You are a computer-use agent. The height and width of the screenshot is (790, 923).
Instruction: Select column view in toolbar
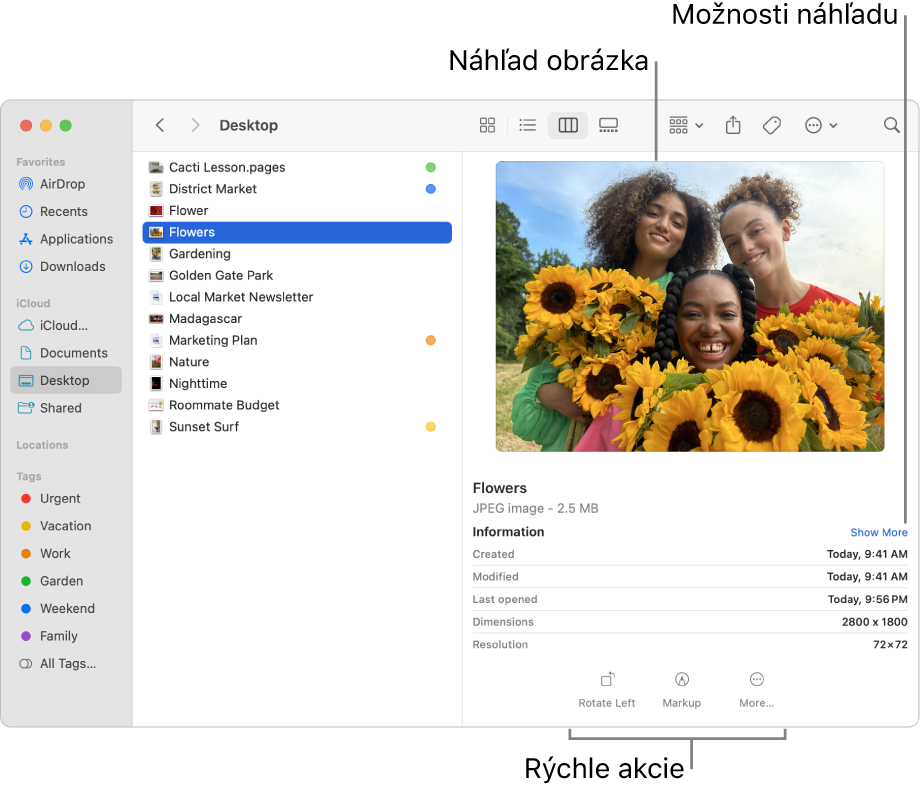(568, 125)
